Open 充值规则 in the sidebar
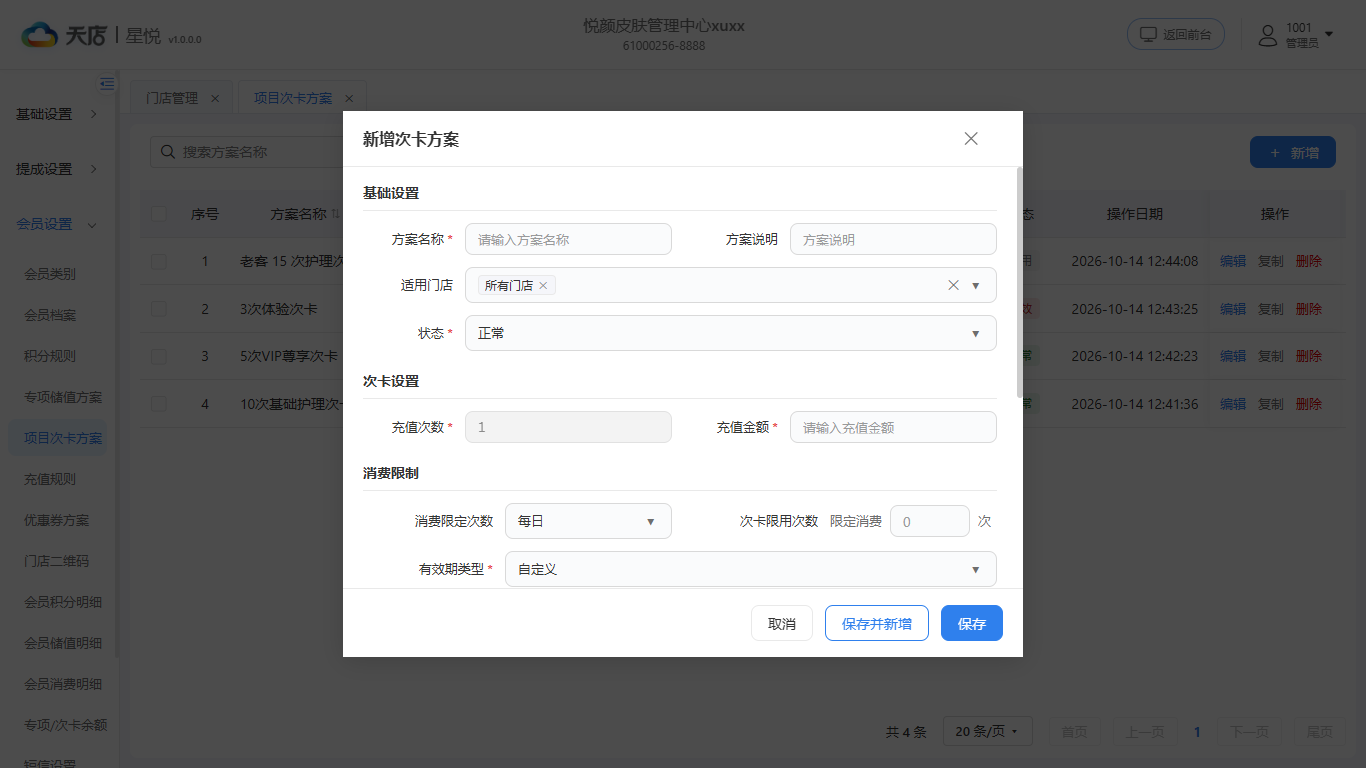 tap(50, 479)
